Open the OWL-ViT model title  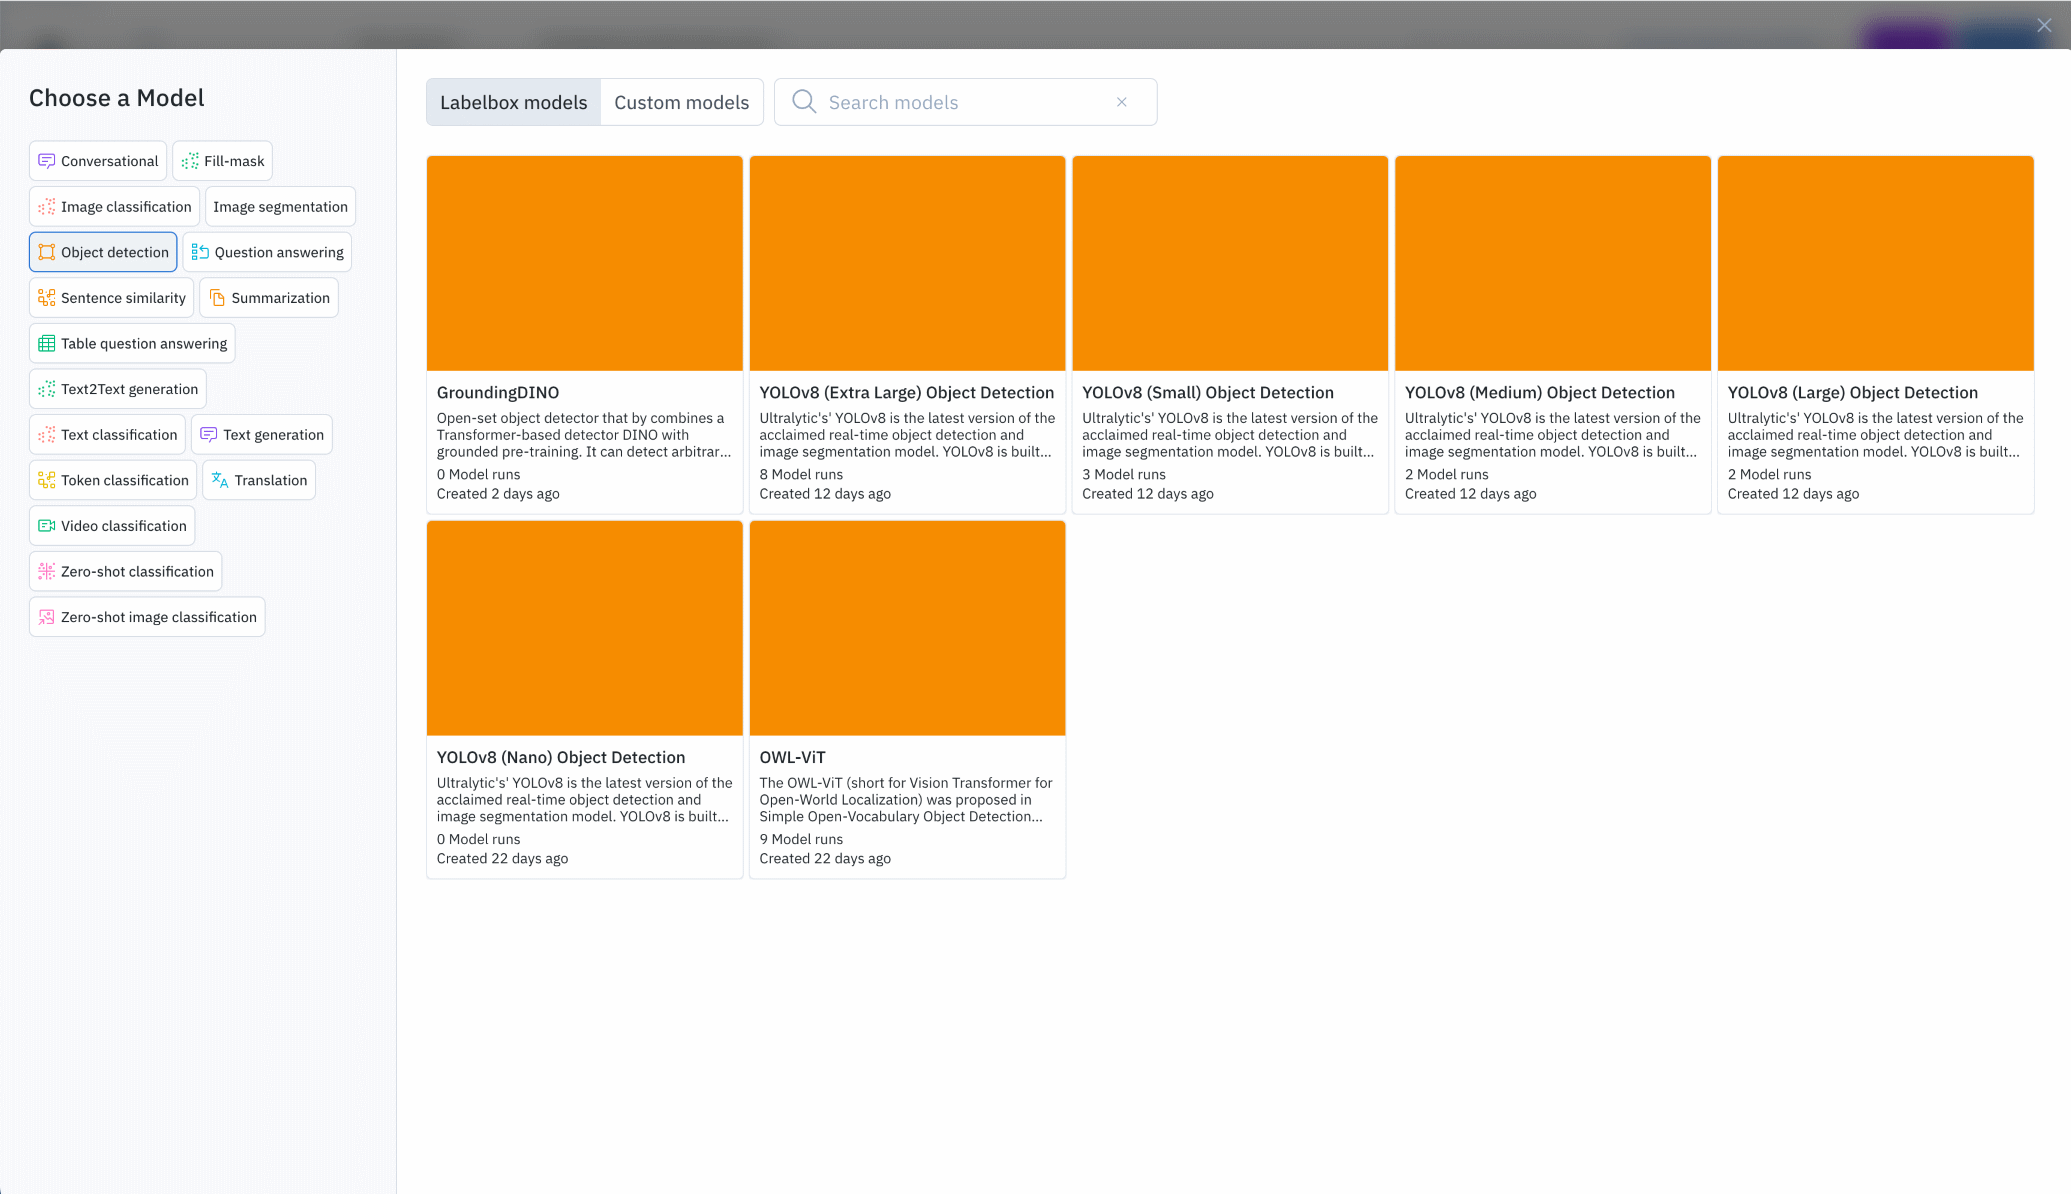tap(792, 758)
